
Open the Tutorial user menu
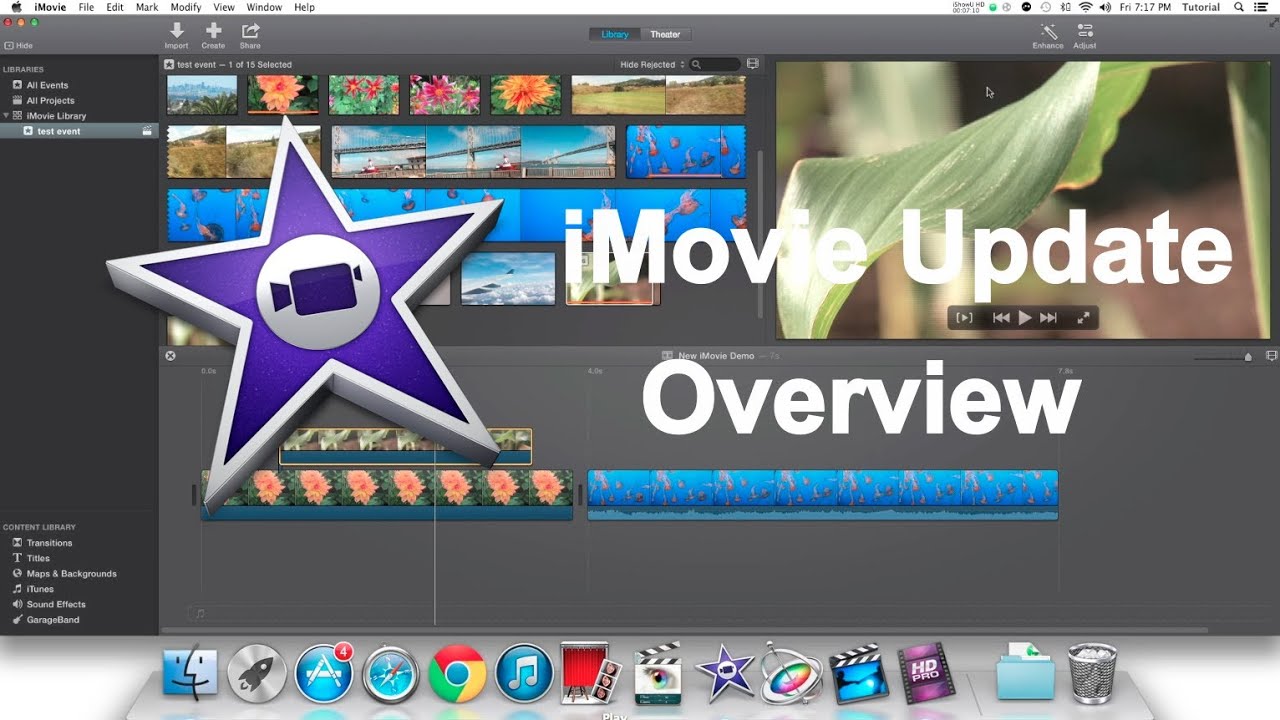(x=1201, y=7)
